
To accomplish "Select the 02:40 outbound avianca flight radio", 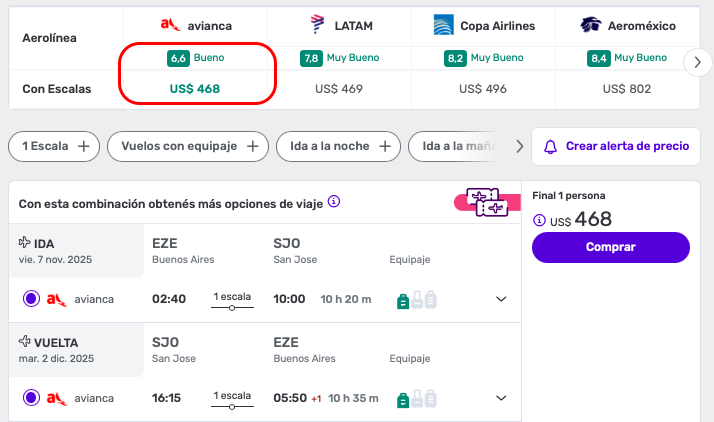I will [x=31, y=298].
